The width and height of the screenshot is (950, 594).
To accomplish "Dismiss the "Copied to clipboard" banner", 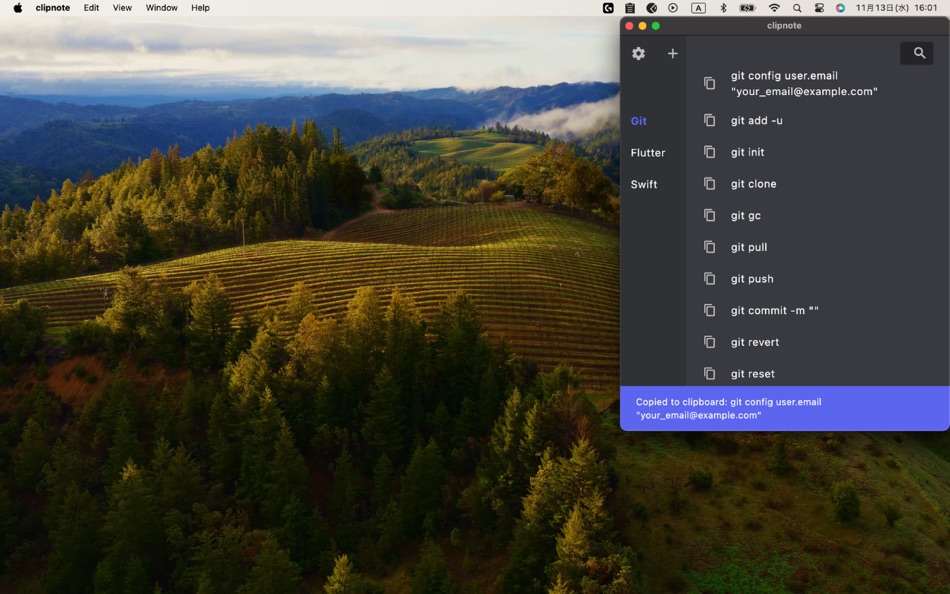I will 783,408.
